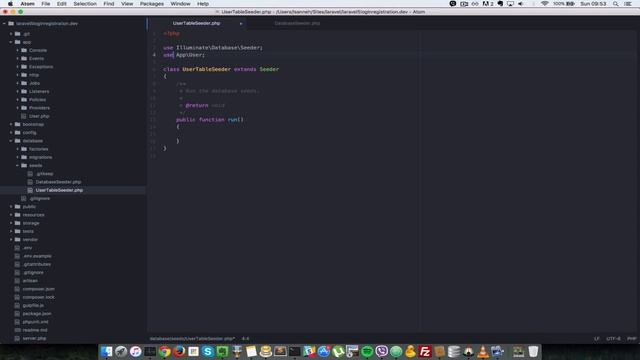Screen dimensions: 640x360
Task: Open Google Chrome from the Dock
Action: coord(164,351)
